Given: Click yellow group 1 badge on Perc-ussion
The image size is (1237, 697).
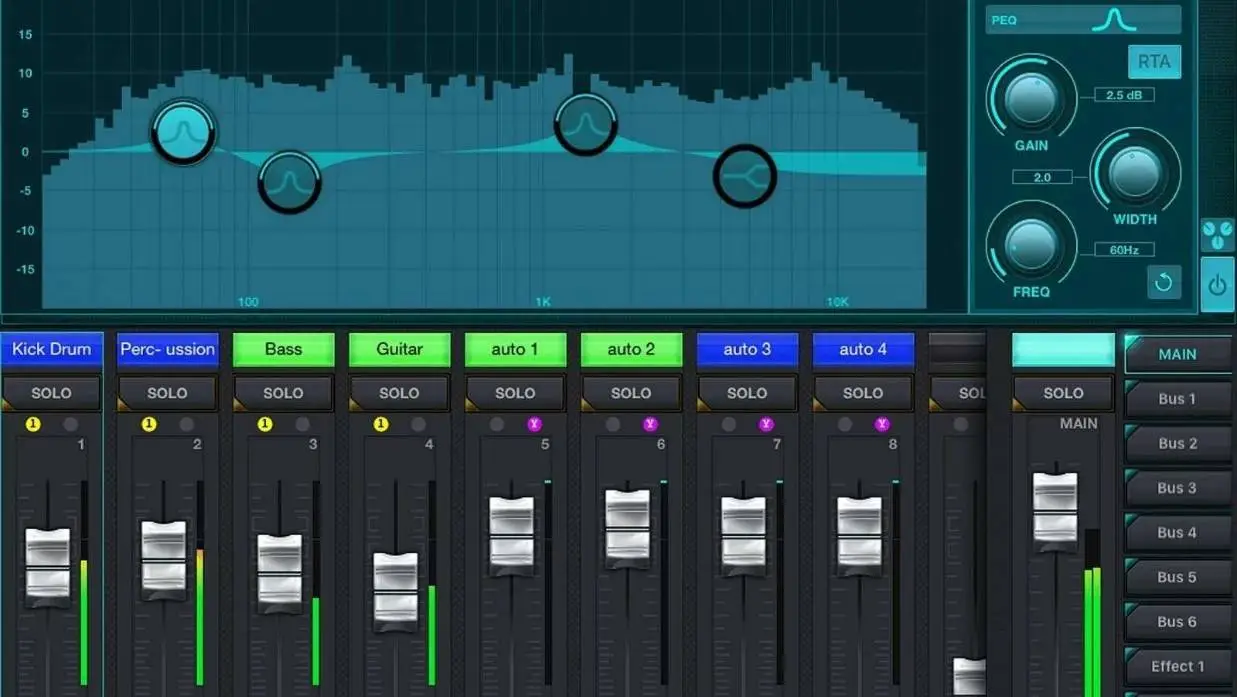Looking at the screenshot, I should point(149,424).
